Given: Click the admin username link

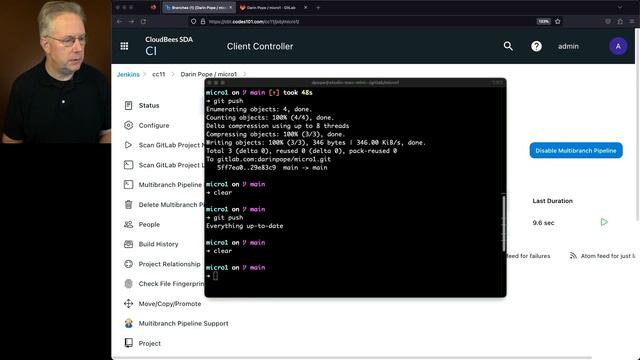Looking at the screenshot, I should 568,46.
